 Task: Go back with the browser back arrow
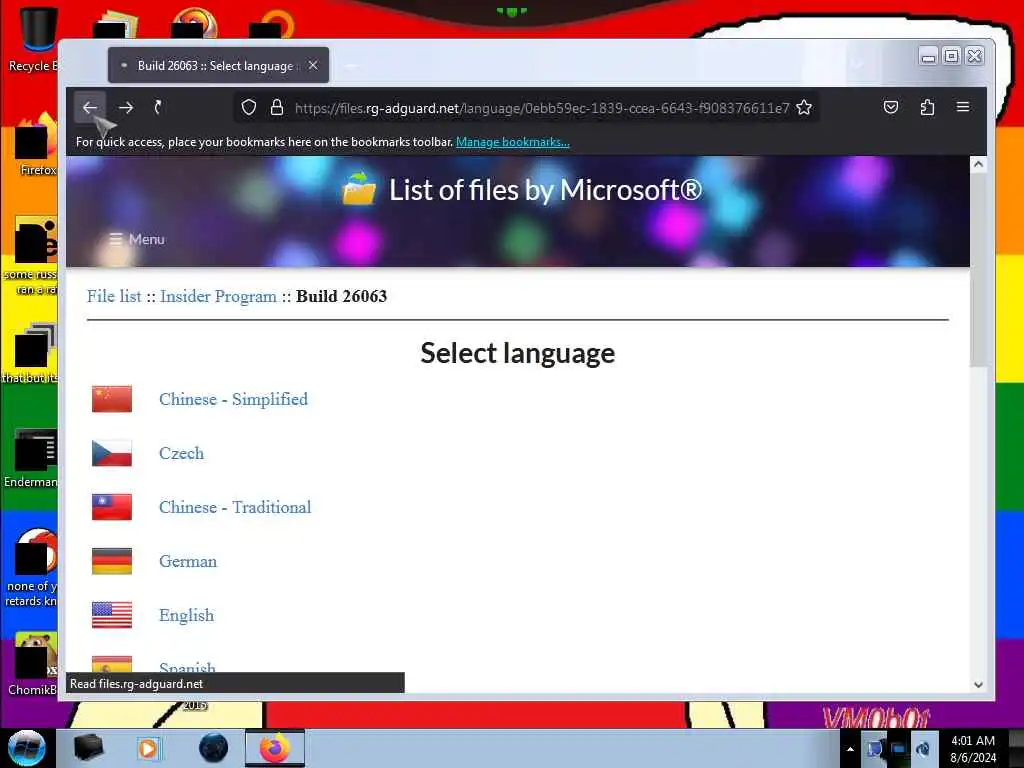click(89, 108)
